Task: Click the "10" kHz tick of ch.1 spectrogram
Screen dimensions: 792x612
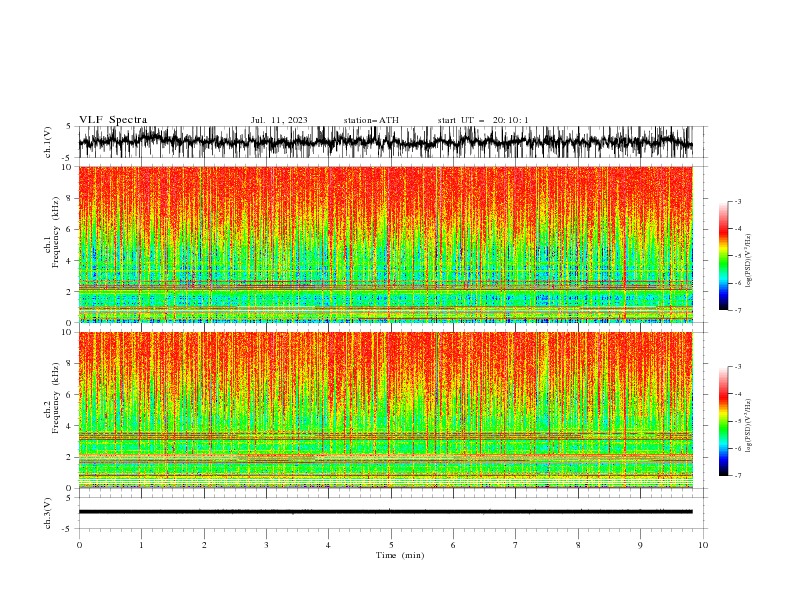Action: [66, 167]
